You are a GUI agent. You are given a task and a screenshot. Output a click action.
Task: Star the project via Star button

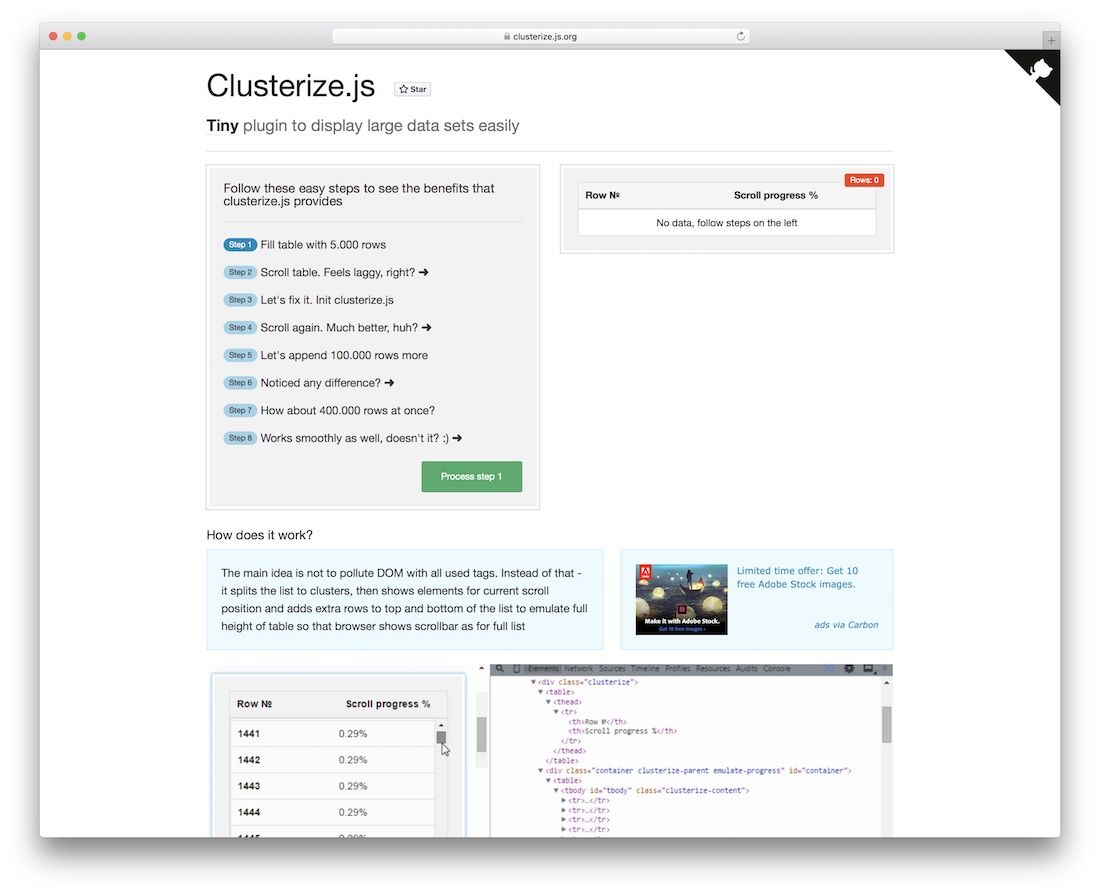tap(412, 89)
